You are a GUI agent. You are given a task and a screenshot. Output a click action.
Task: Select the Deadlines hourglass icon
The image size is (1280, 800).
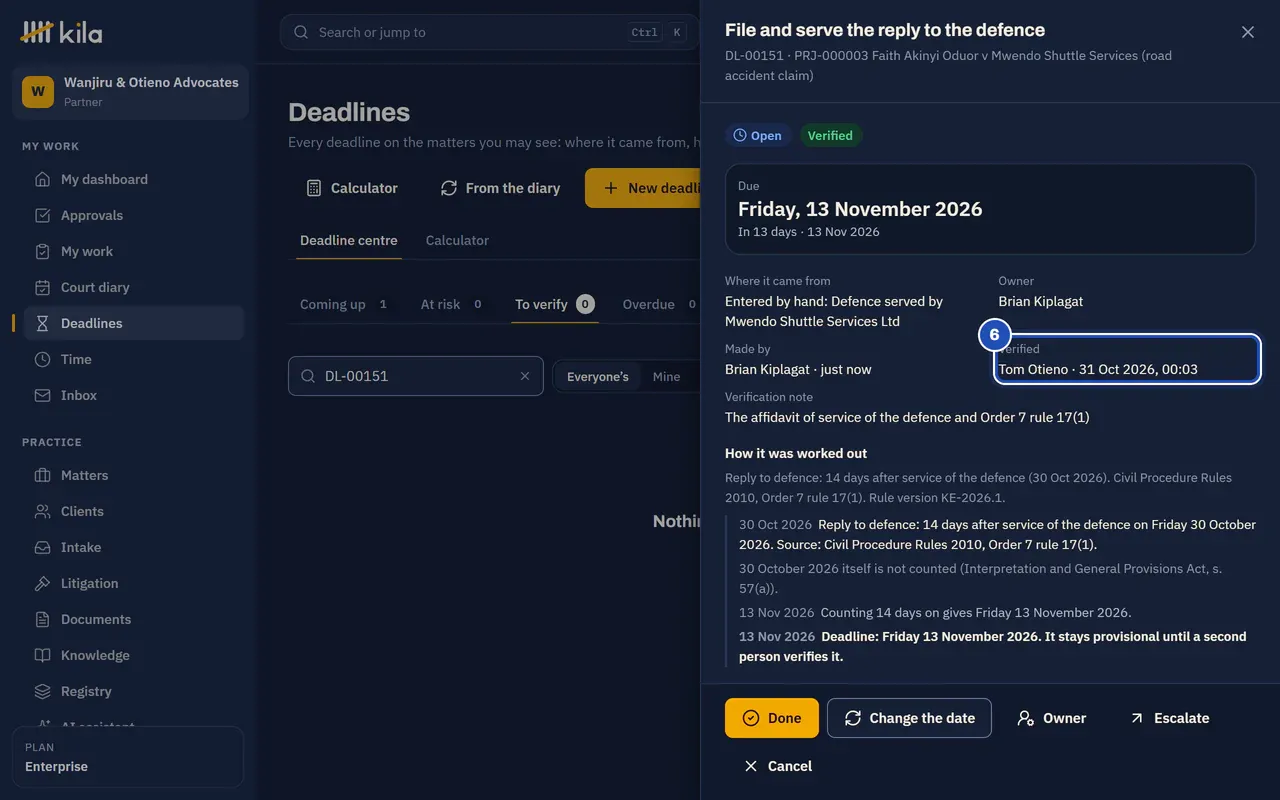pos(42,323)
